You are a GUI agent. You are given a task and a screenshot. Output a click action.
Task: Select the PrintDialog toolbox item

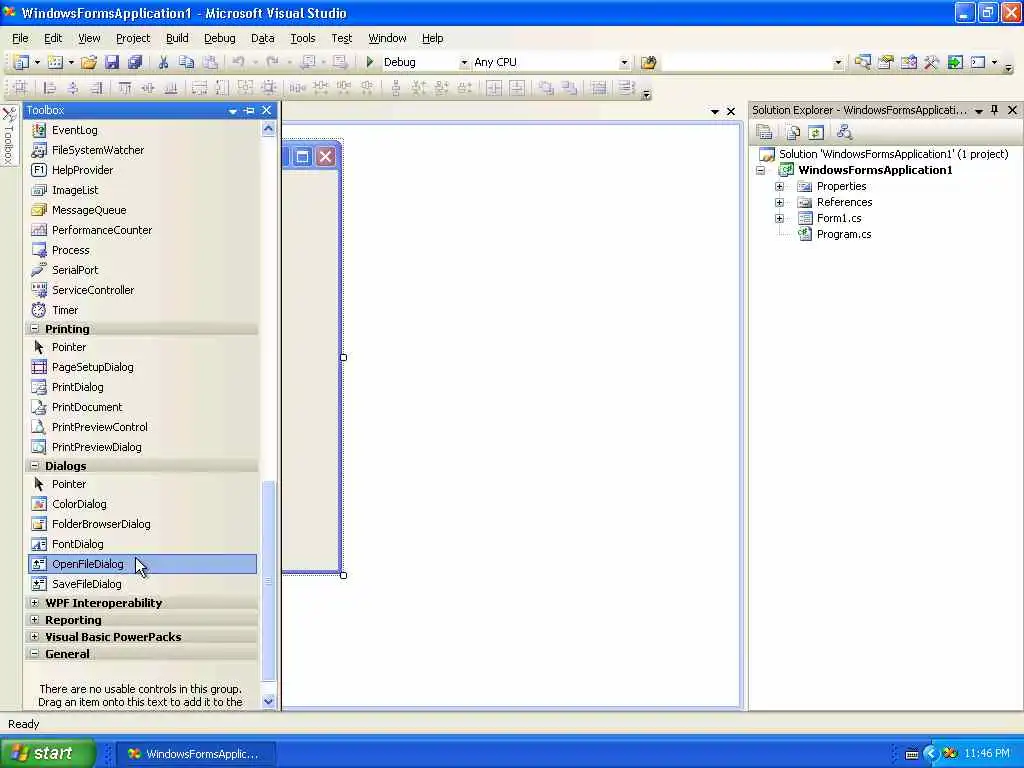[x=142, y=387]
